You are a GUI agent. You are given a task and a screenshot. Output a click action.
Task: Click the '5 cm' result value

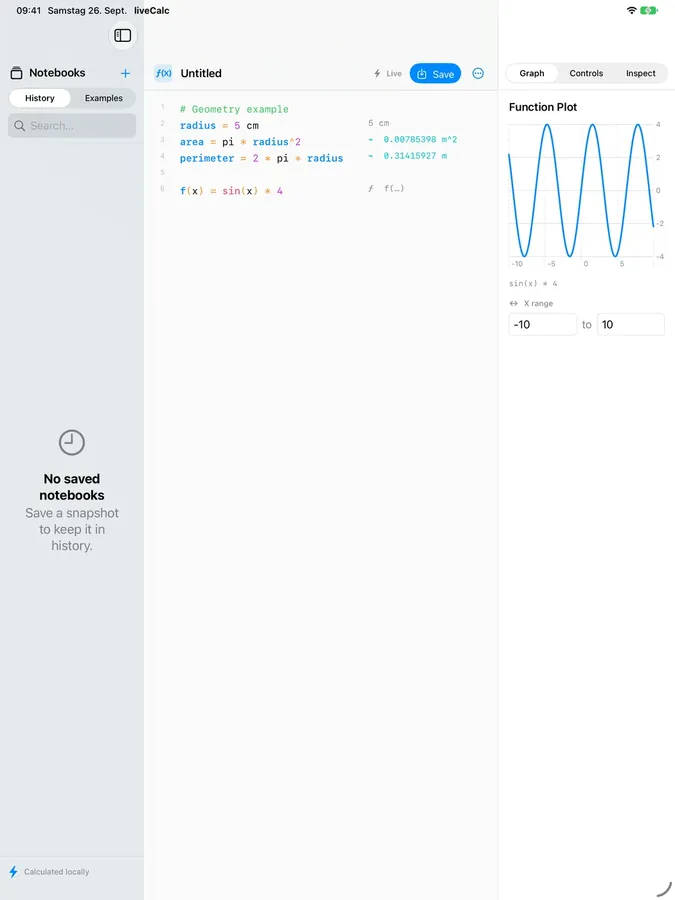379,123
